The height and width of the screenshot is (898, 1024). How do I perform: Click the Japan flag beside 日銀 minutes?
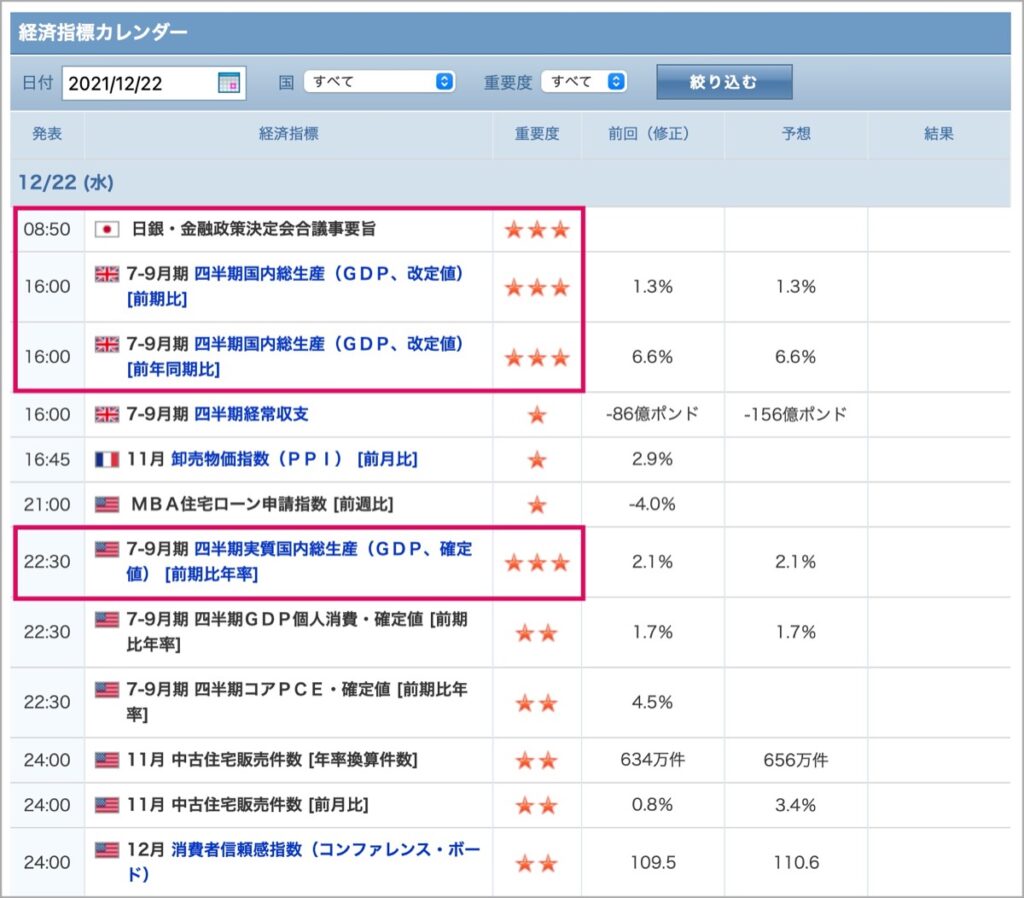click(x=106, y=229)
